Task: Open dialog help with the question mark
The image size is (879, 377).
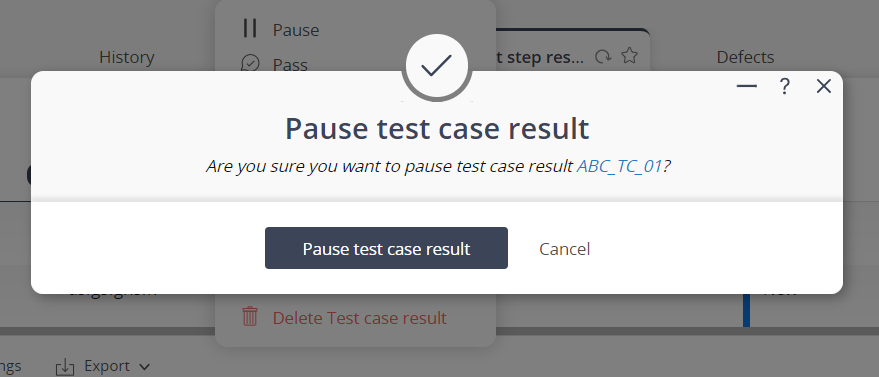Action: 784,86
